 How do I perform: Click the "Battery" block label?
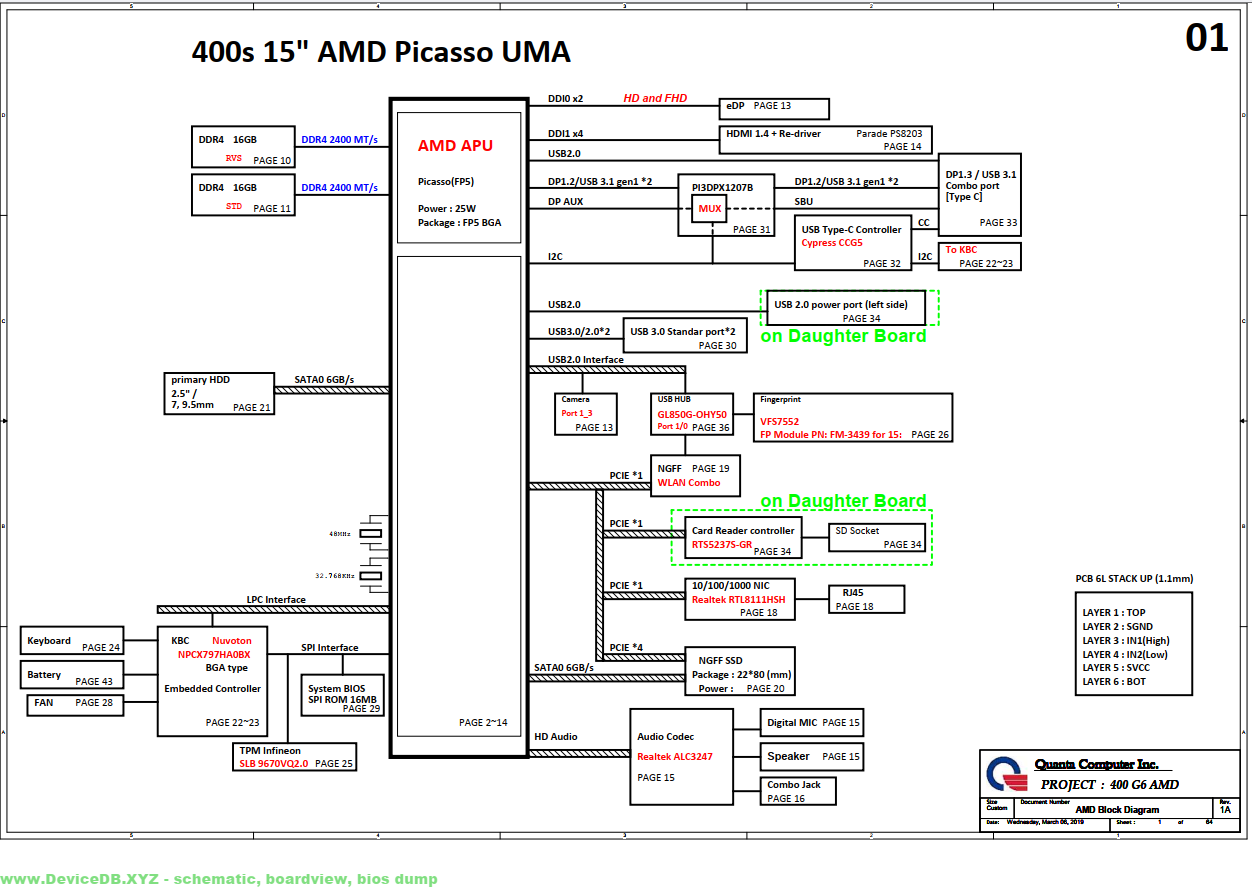(44, 675)
